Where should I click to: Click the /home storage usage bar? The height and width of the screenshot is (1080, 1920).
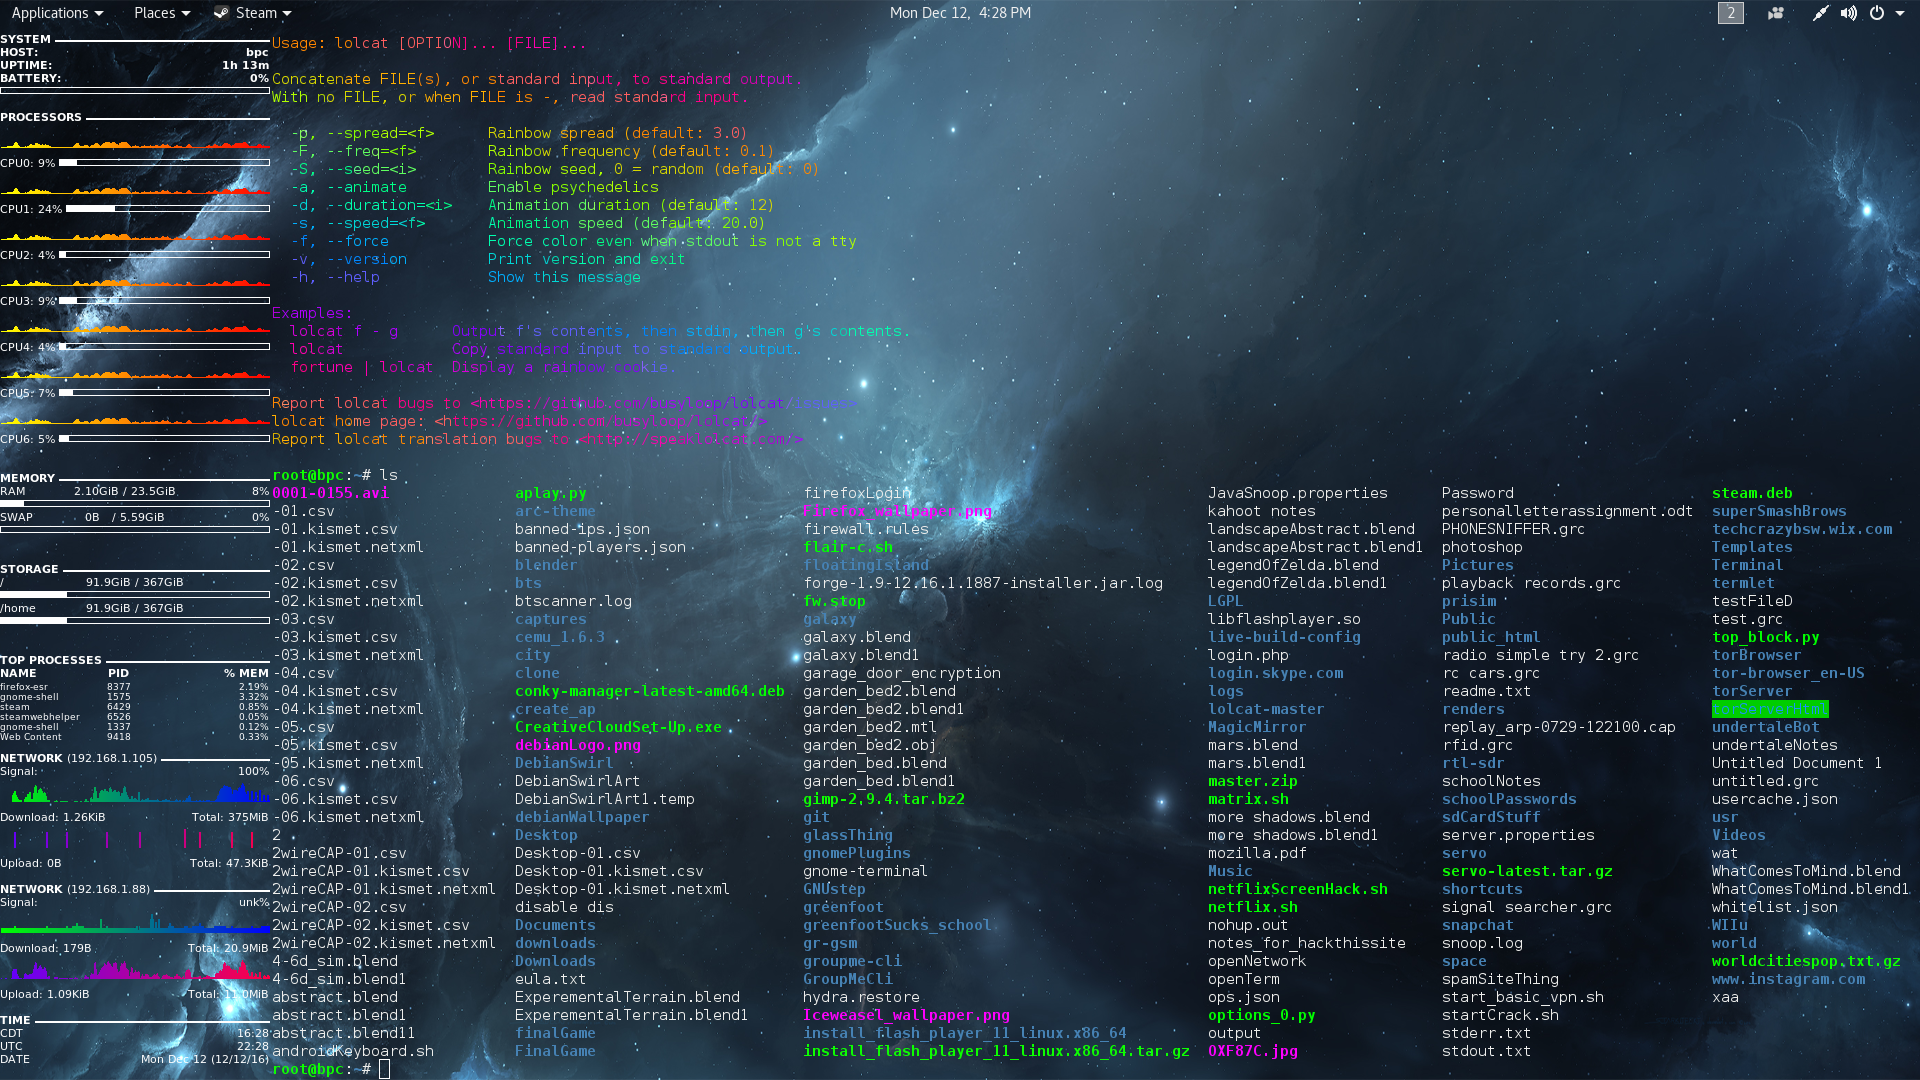click(x=135, y=620)
